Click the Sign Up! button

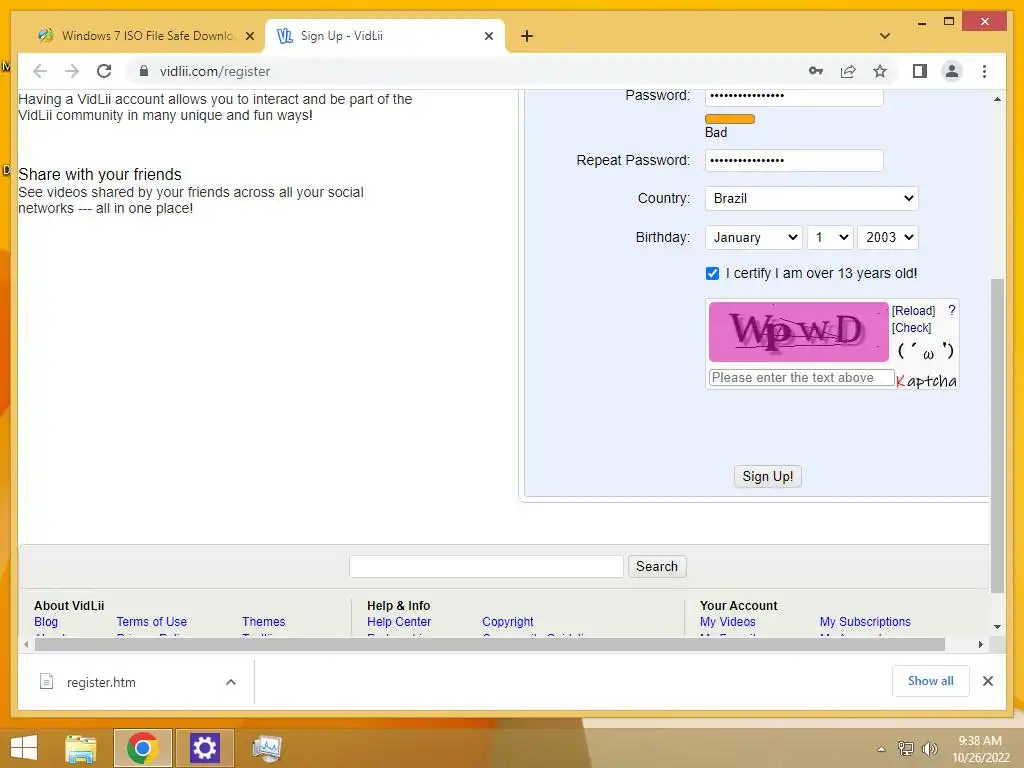click(767, 477)
